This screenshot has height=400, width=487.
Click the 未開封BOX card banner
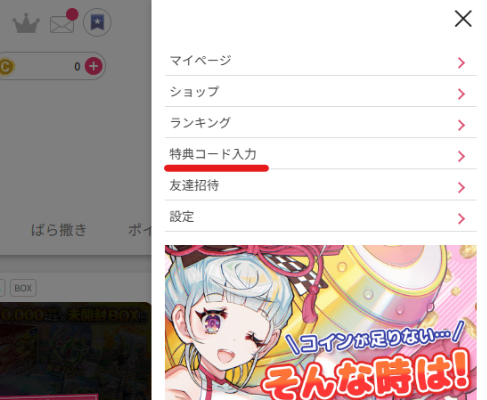point(75,351)
